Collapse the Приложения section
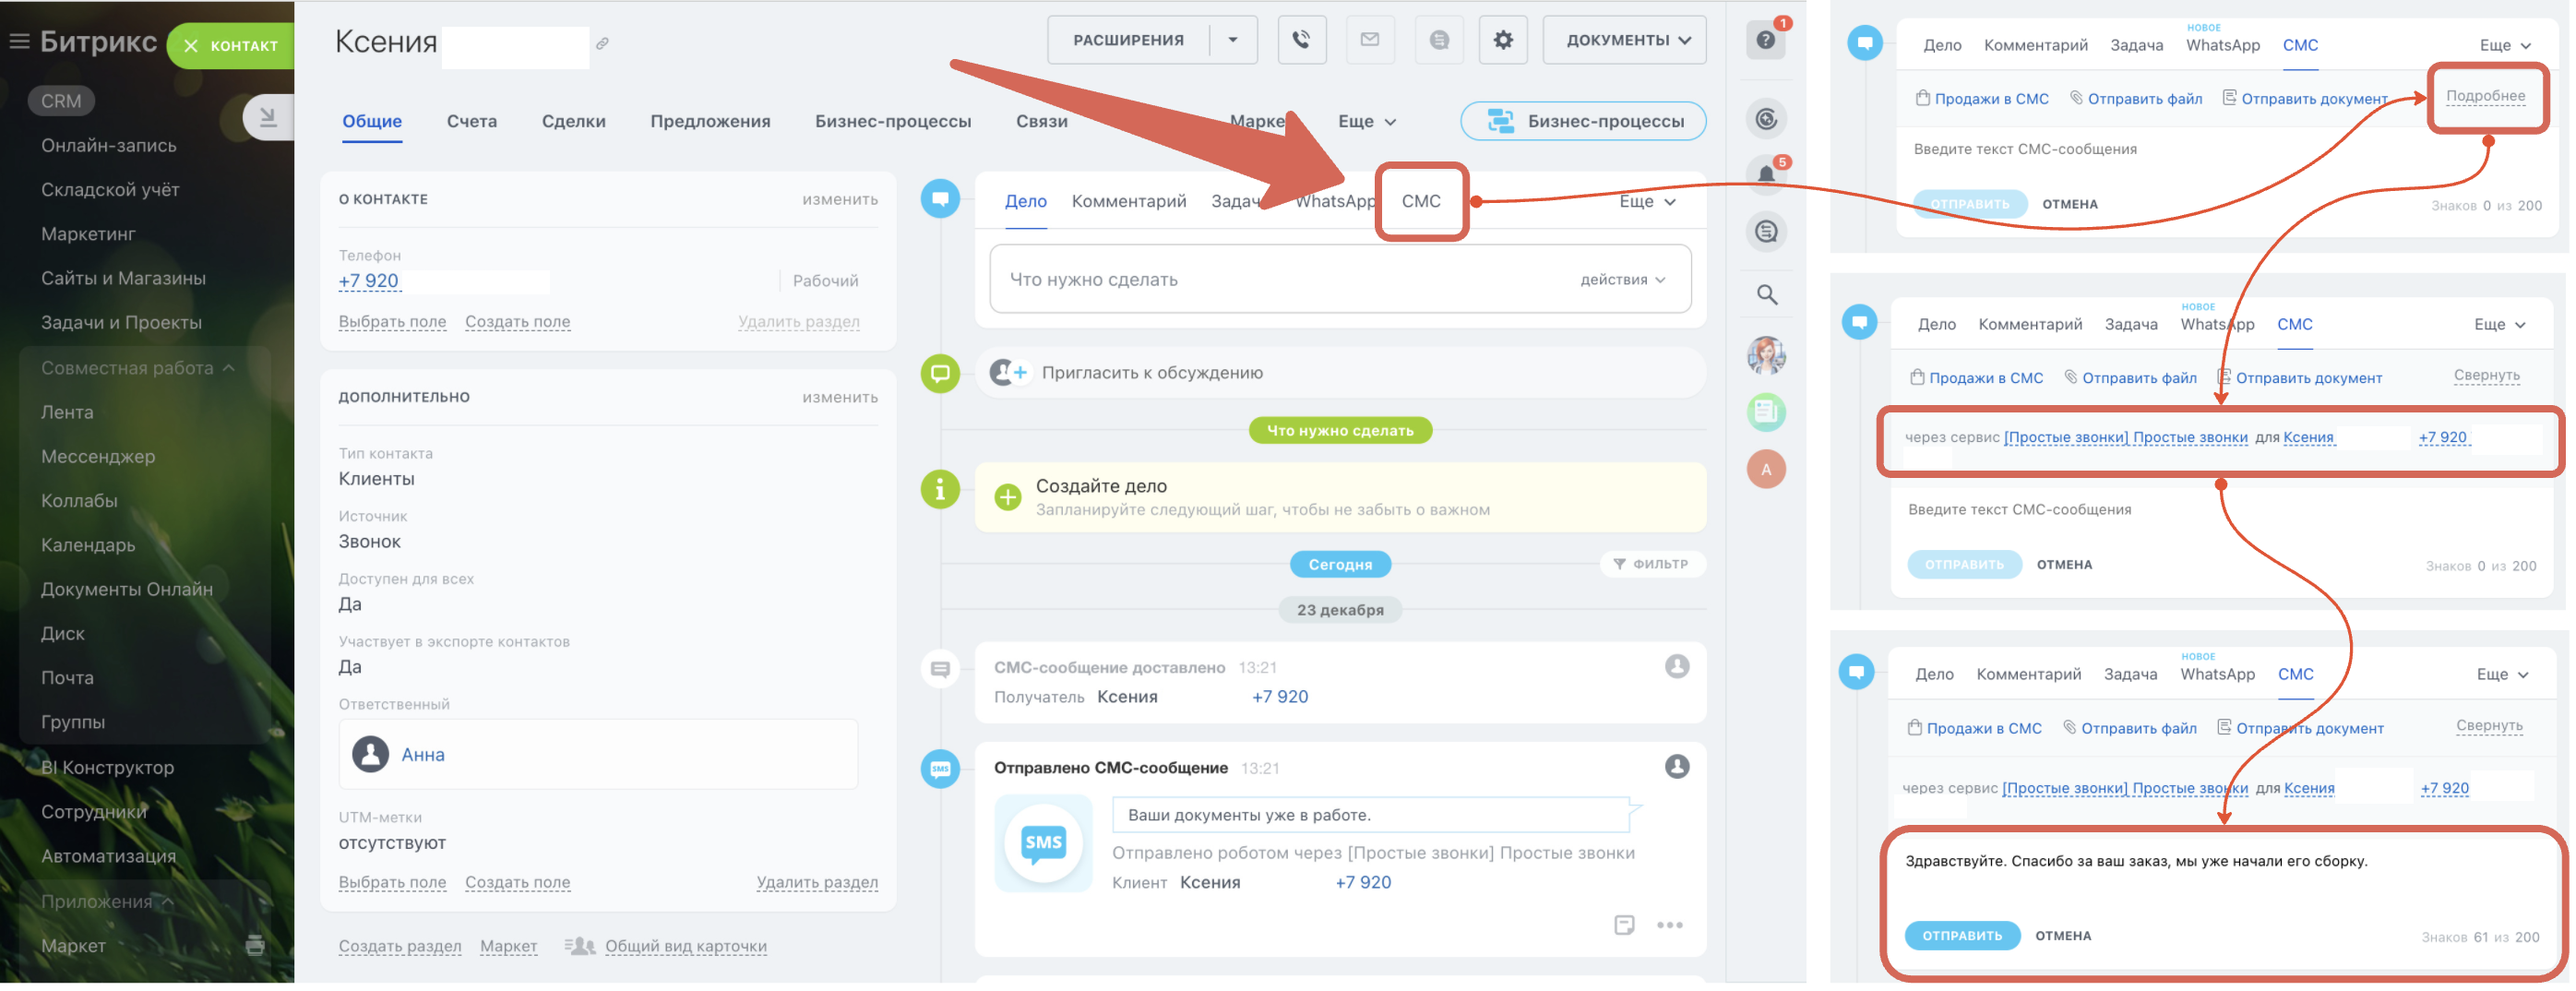2576x991 pixels. [x=107, y=902]
